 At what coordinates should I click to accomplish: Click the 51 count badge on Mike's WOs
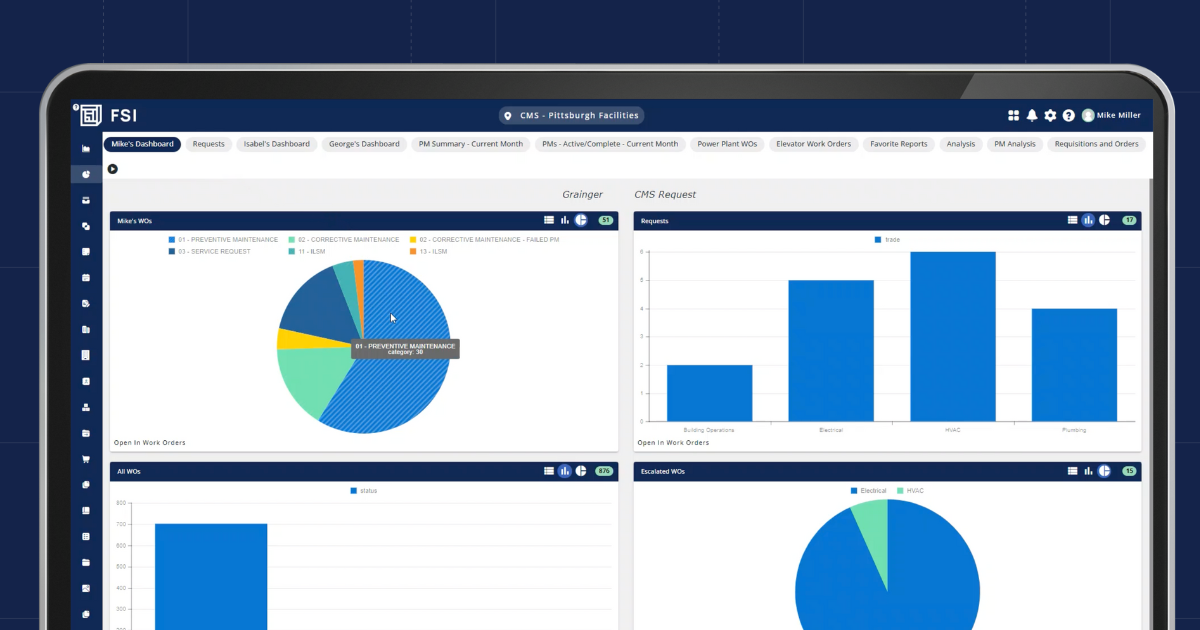pyautogui.click(x=606, y=219)
